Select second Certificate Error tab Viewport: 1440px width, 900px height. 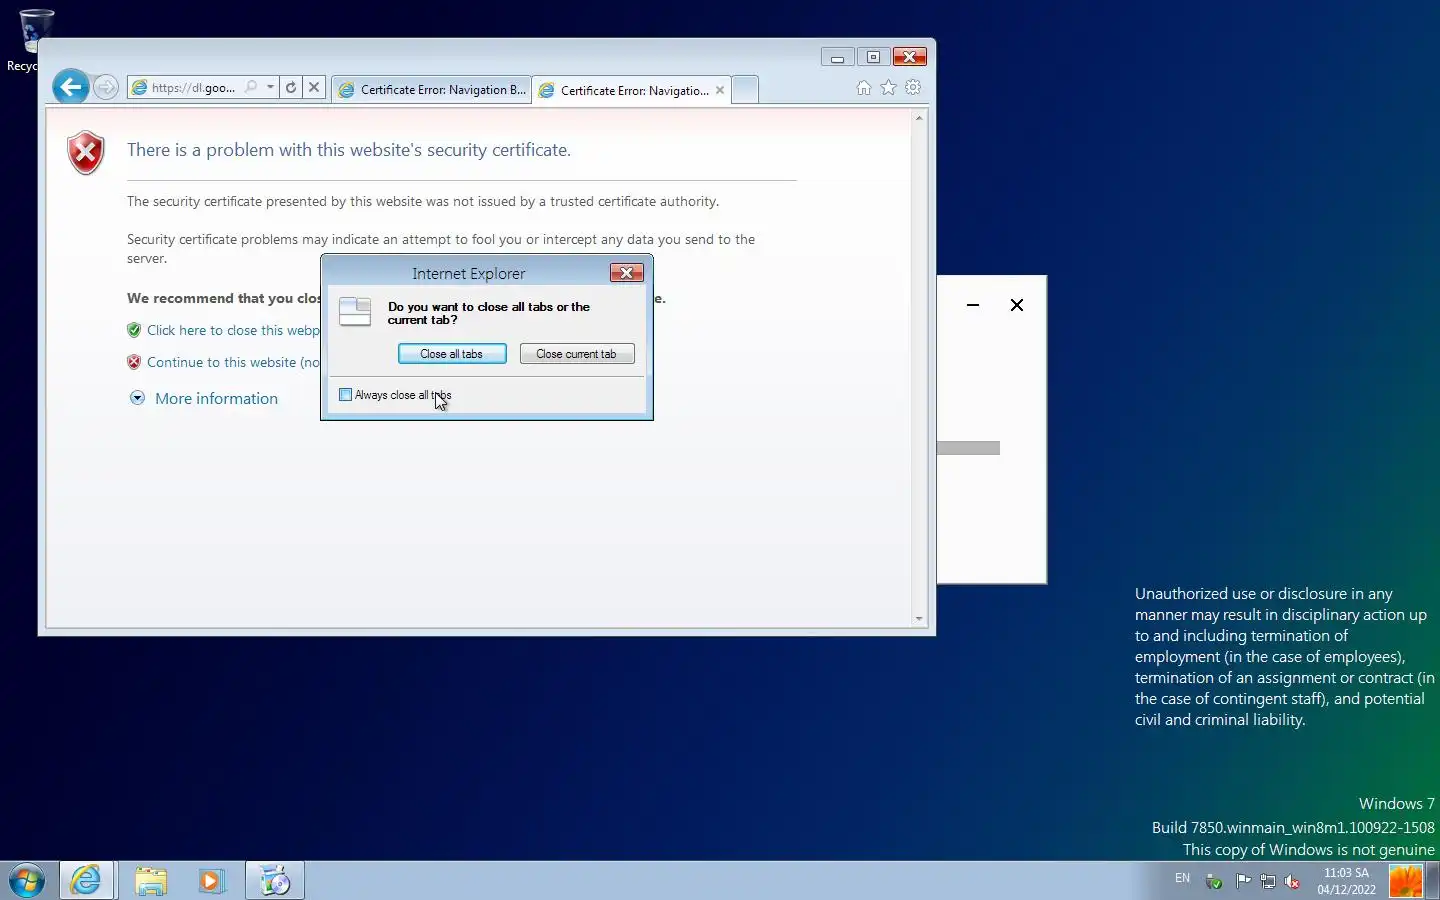pyautogui.click(x=625, y=90)
